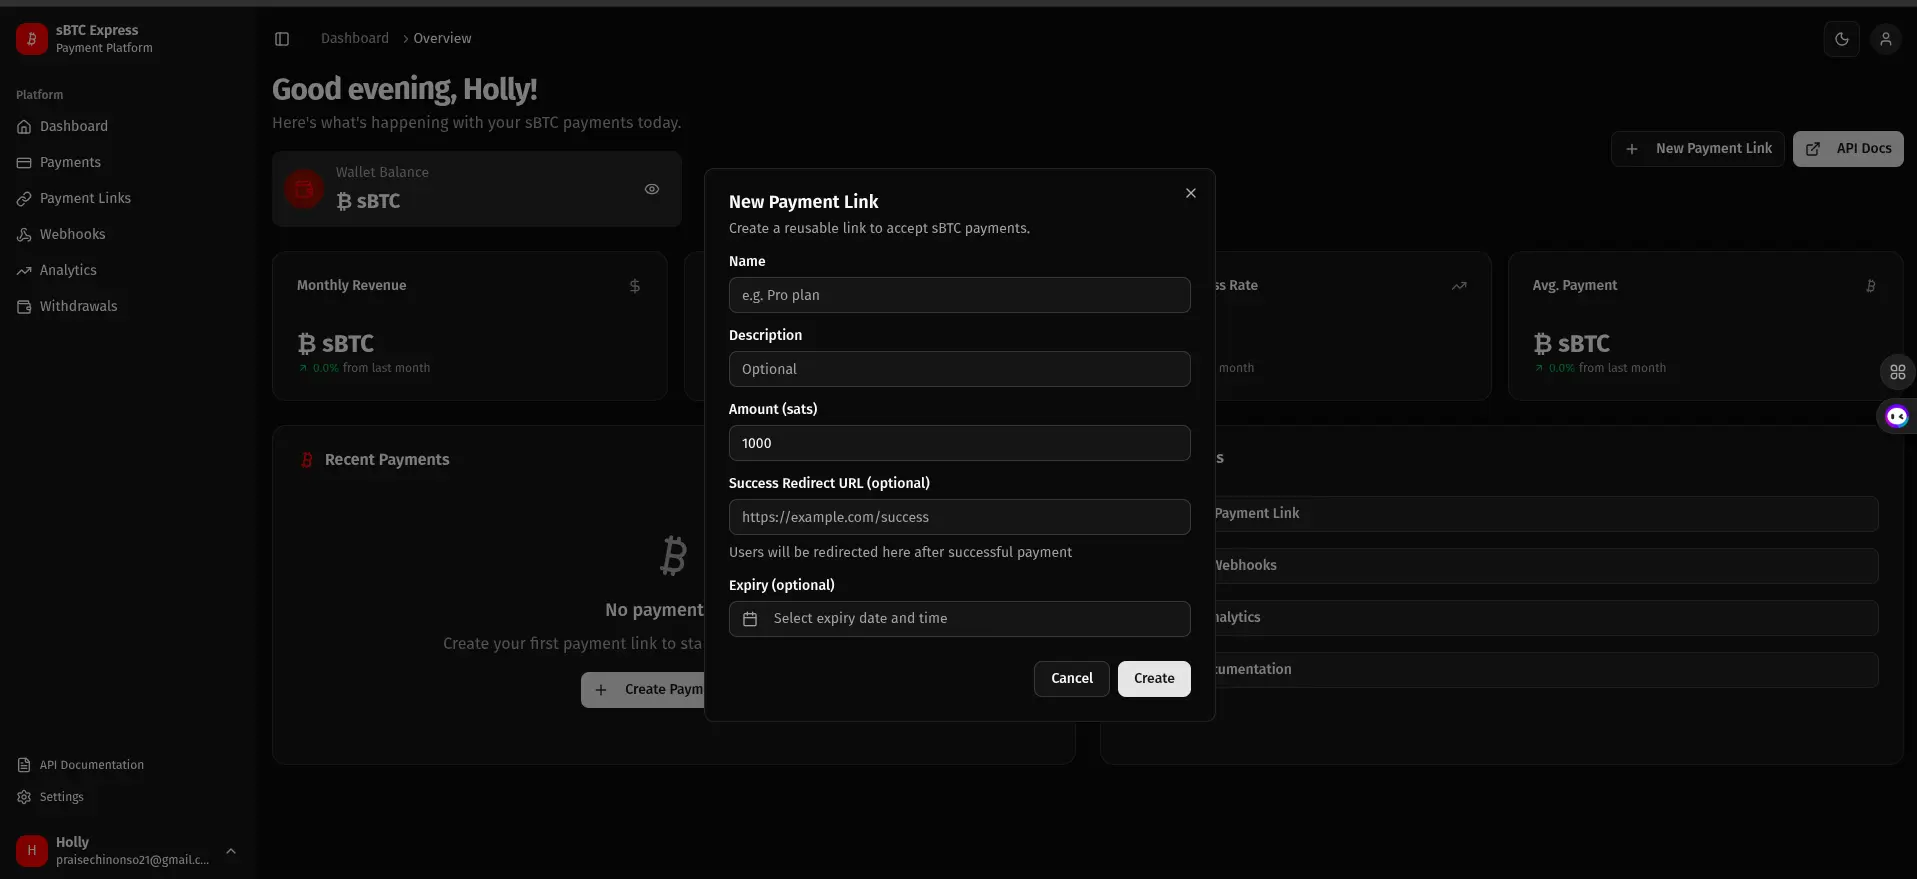The width and height of the screenshot is (1917, 879).
Task: Toggle dark mode with moon icon
Action: point(1841,39)
